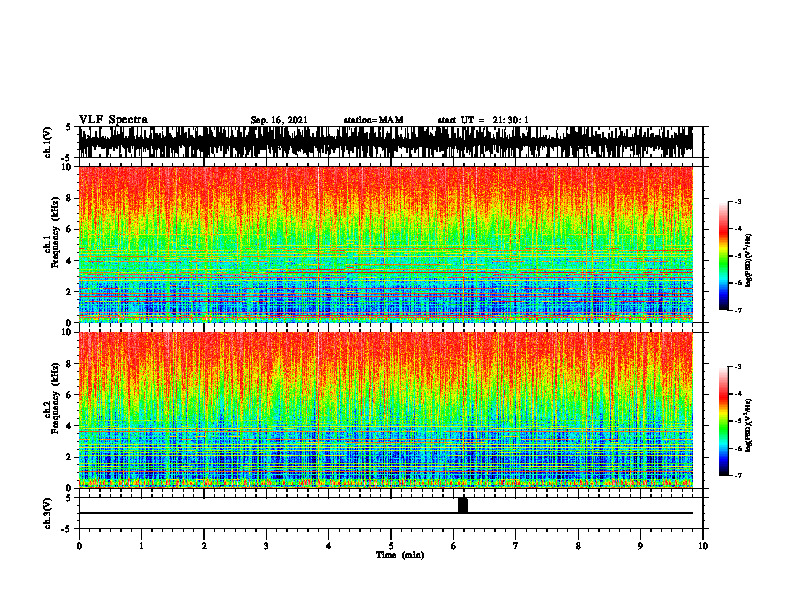Select the date text "Sep. 16, 2021"
This screenshot has width=792, height=612.
tap(279, 120)
